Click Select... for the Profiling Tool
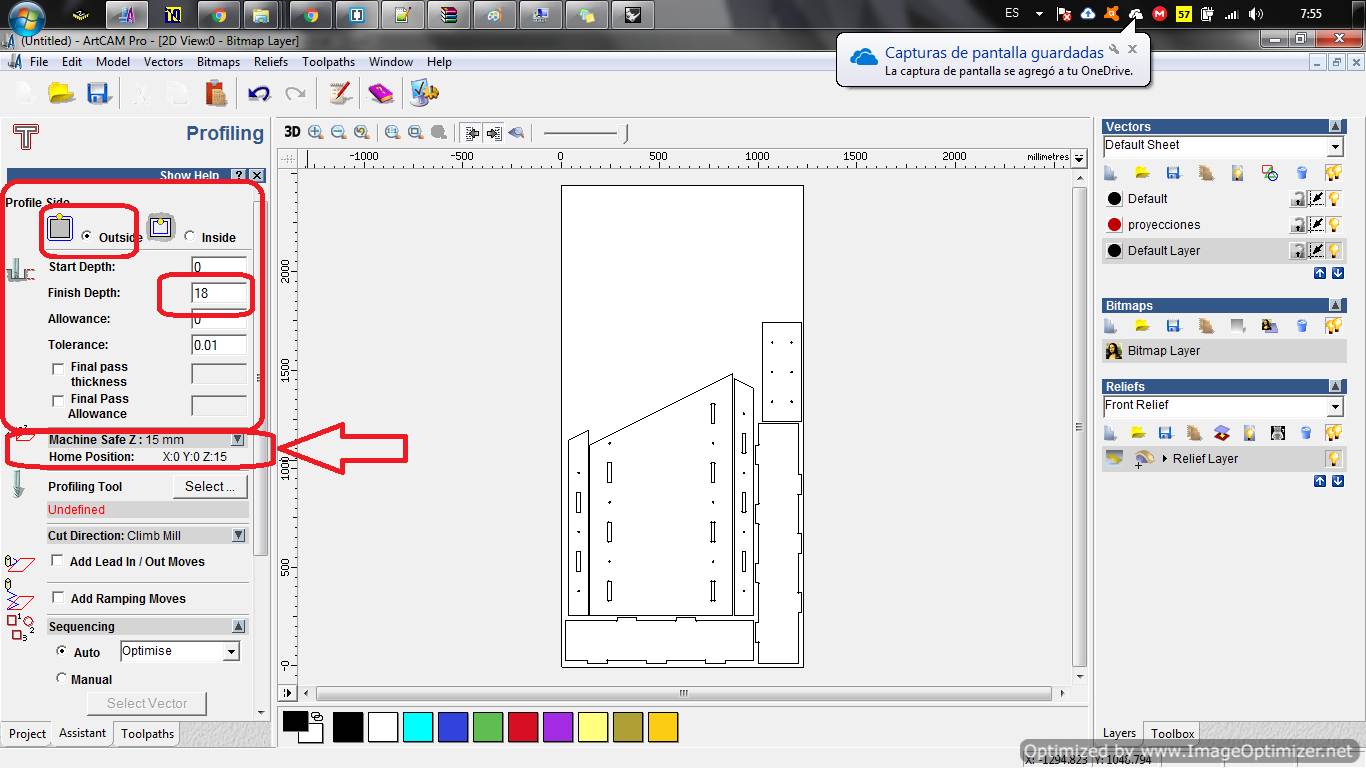1366x768 pixels. [x=210, y=487]
